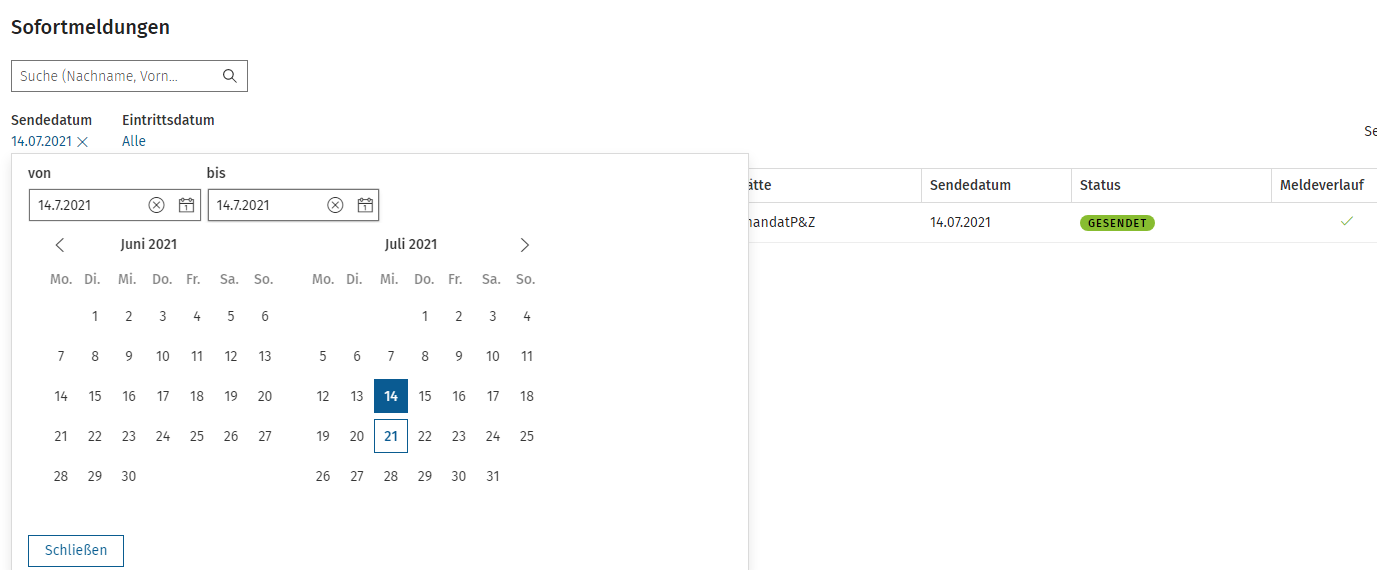Clear the 'bis' date field with its X icon
The height and width of the screenshot is (570, 1377).
[335, 205]
